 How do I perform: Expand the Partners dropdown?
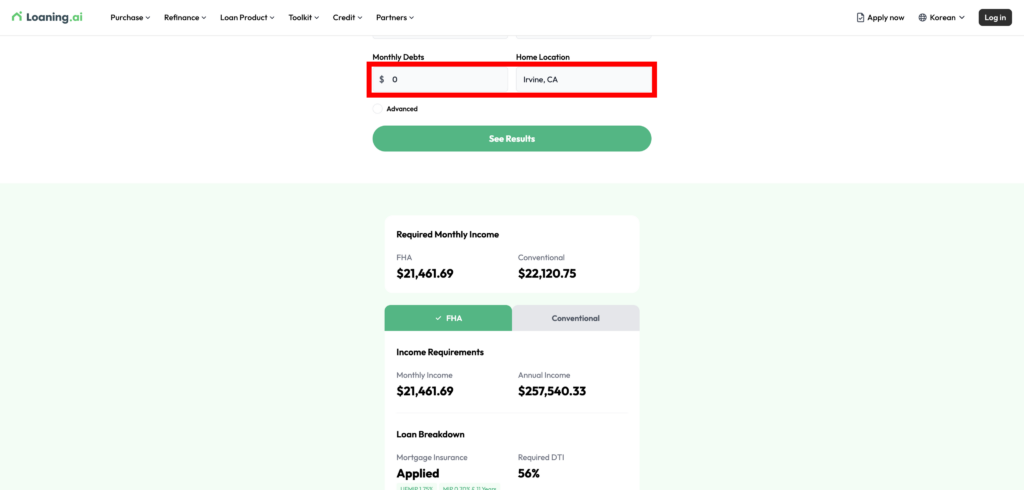(394, 18)
